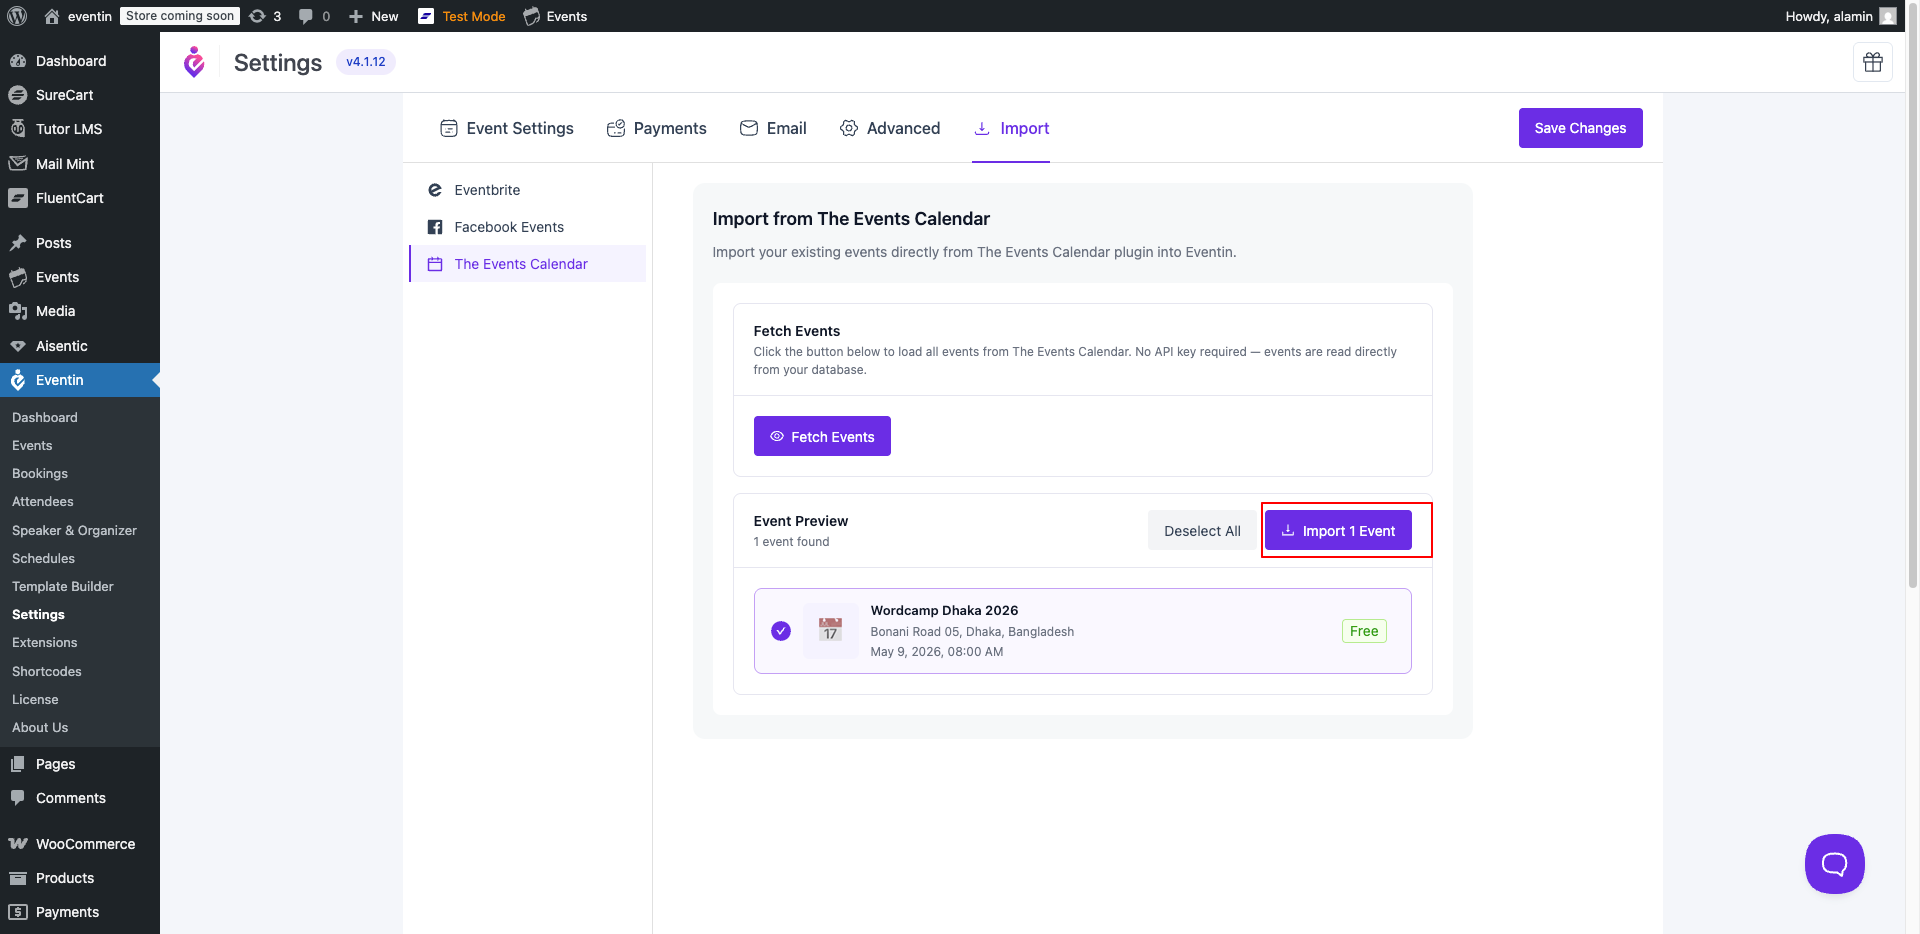Click the Wordcamp Dhaka 2026 event title

(x=944, y=610)
